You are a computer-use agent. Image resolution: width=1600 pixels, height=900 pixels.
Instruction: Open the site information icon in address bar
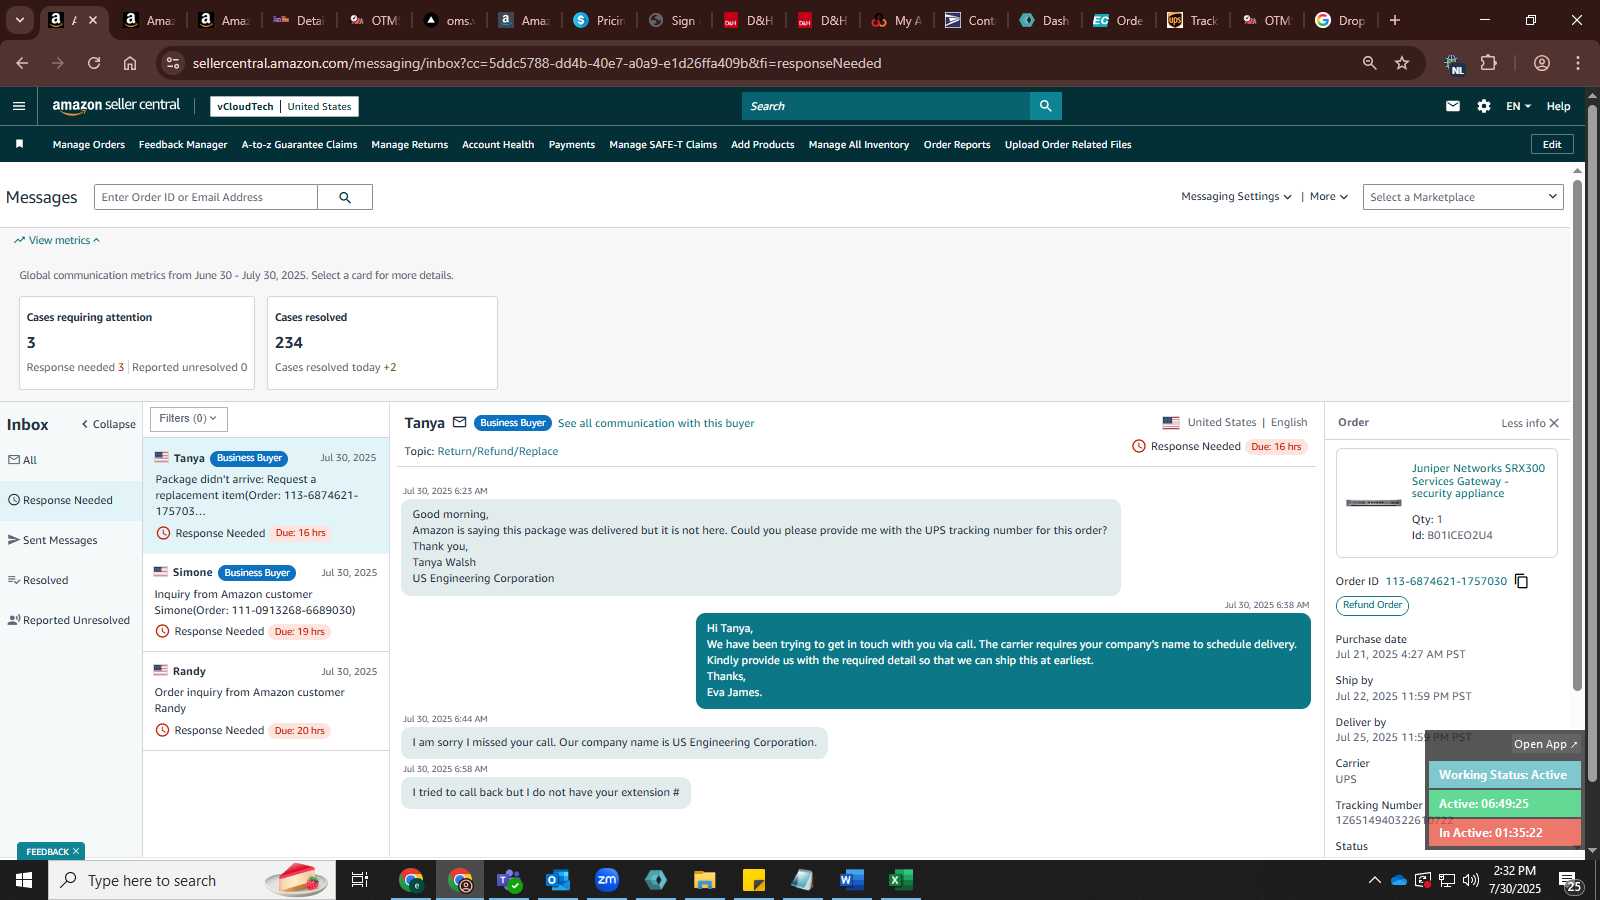[173, 63]
